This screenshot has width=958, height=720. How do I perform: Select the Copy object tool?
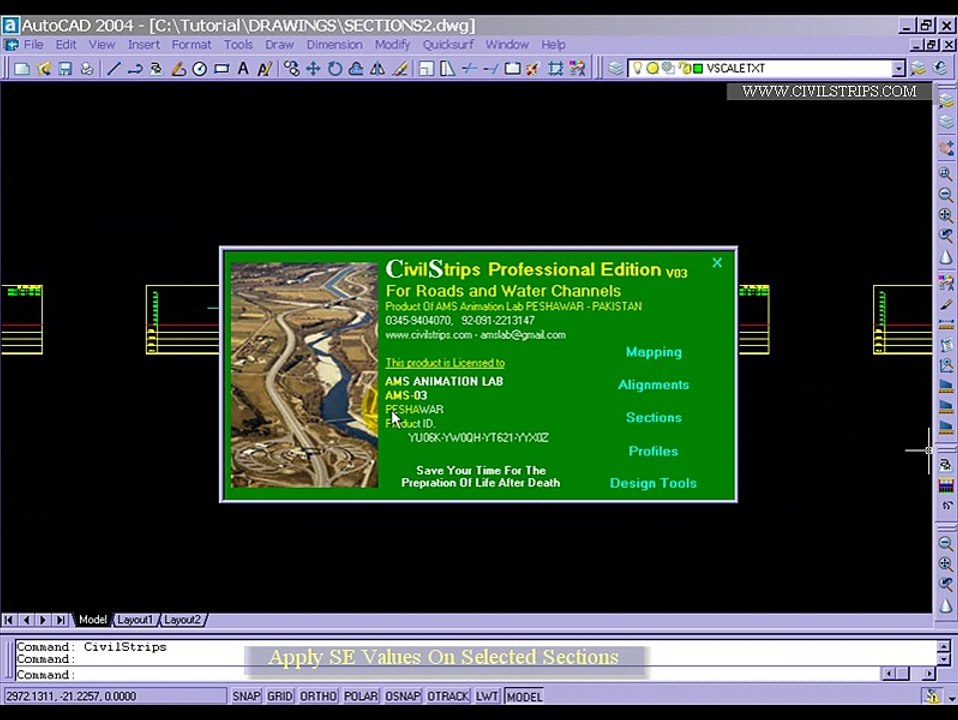[x=291, y=68]
